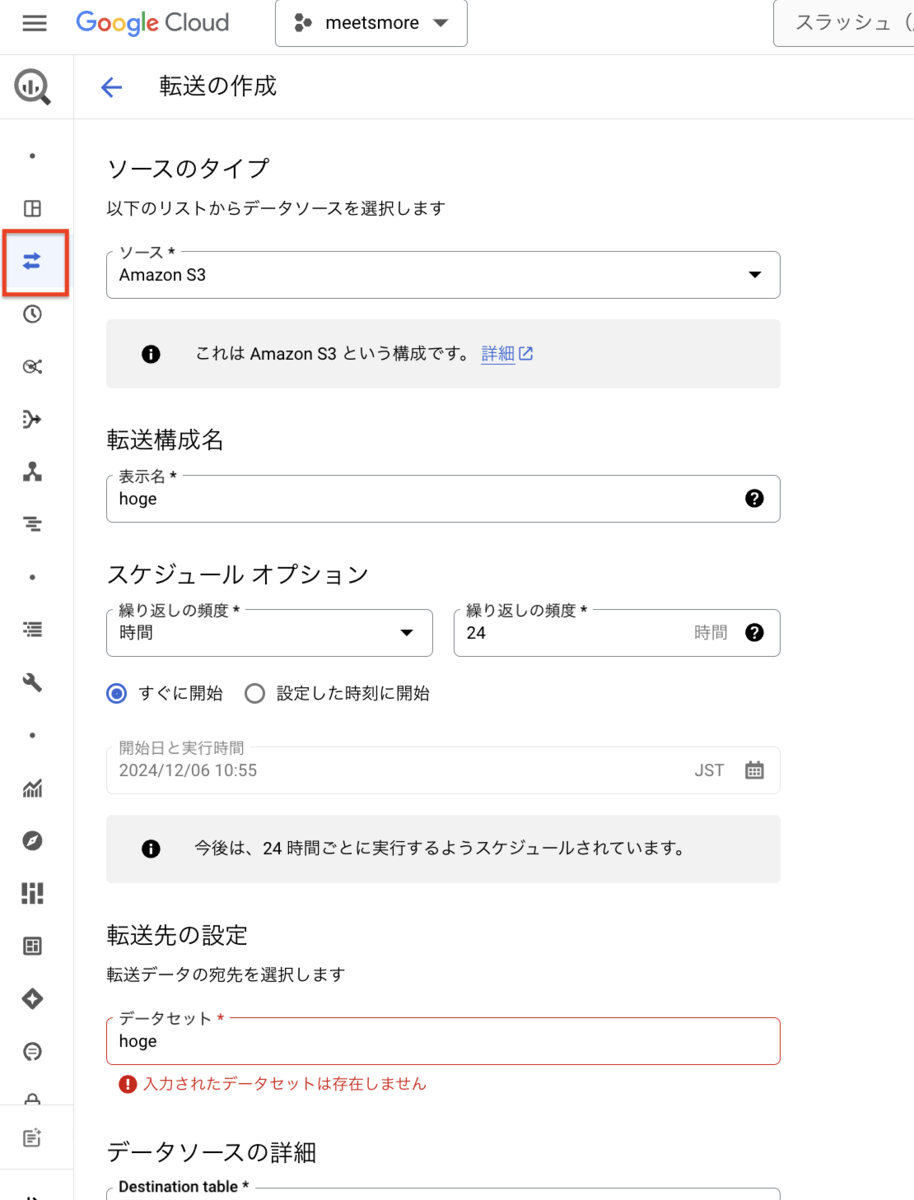
Task: Click the 入力されたデータセットは存在しません error message
Action: [285, 1083]
